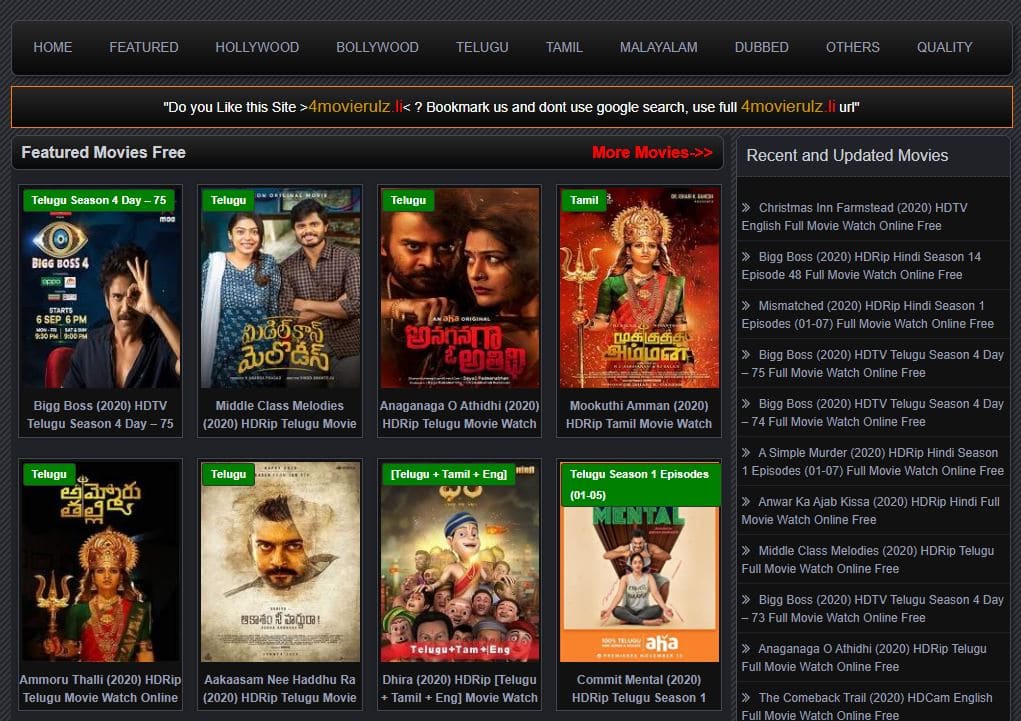Click the Bigg Boss (2020) HDTV Telugu Season 4 Day – 75 title under its poster
Screen dimensions: 1021x721
coord(100,414)
